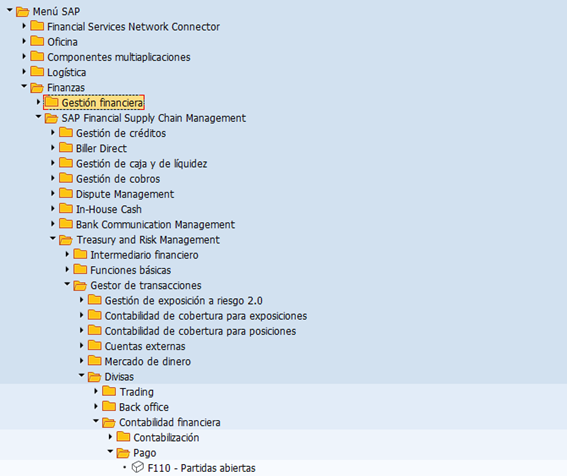Screen dimensions: 567x476
Task: Click the Divisas open folder icon
Action: tap(95, 377)
